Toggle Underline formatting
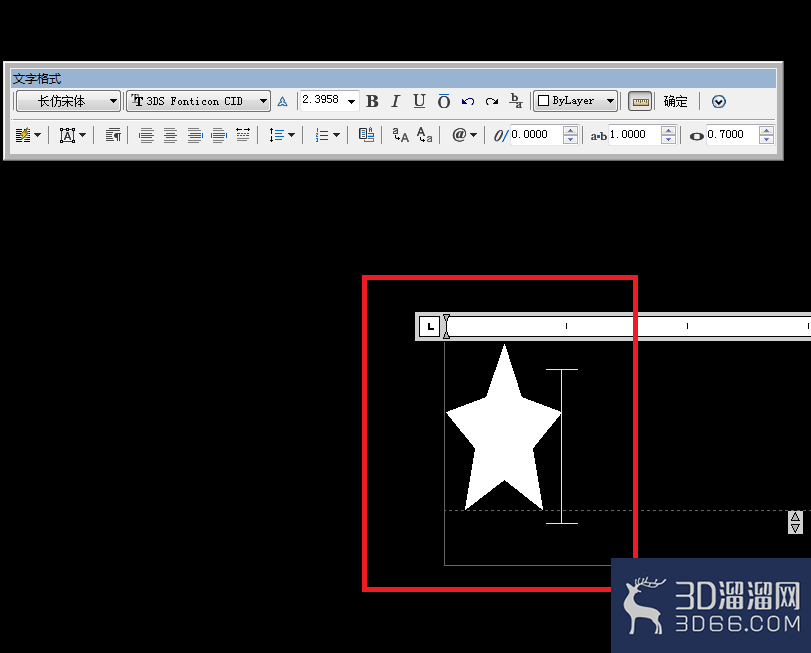 point(419,101)
